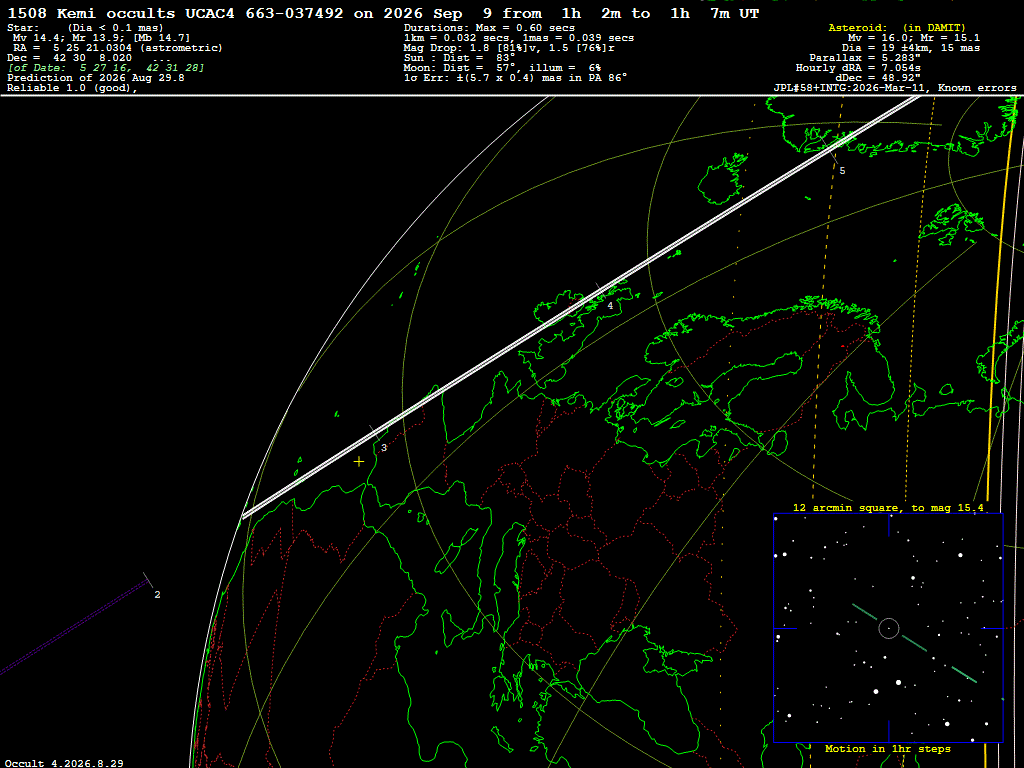Select time marker 4 on the occultation path
The height and width of the screenshot is (768, 1024).
coord(610,305)
